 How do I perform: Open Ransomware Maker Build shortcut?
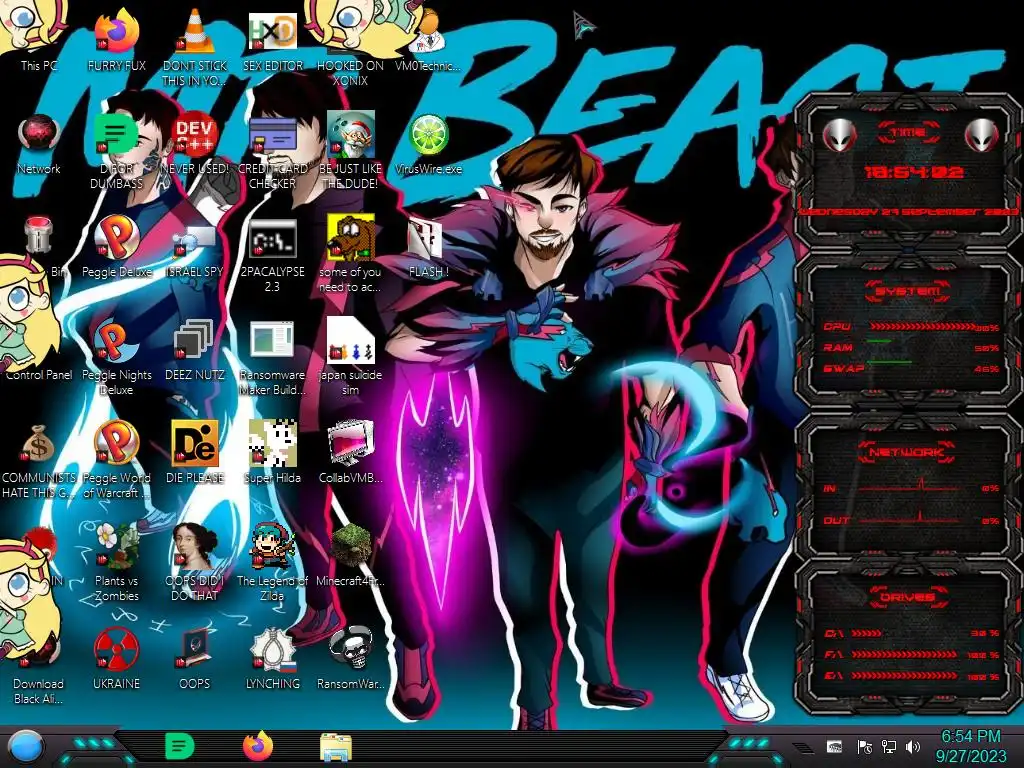[x=272, y=358]
